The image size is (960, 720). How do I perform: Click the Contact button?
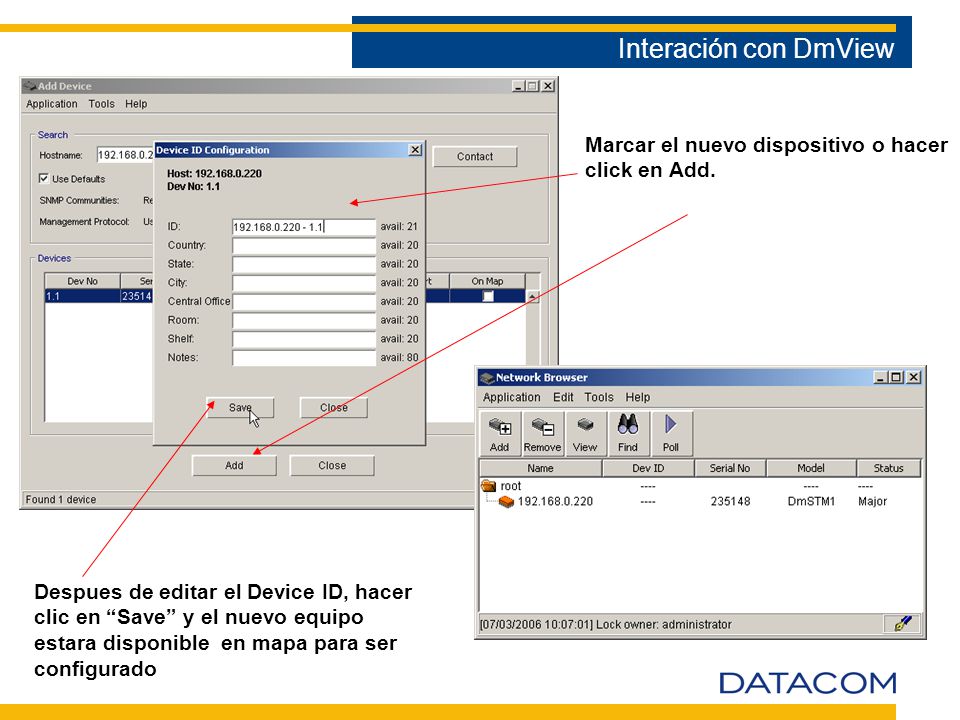474,157
